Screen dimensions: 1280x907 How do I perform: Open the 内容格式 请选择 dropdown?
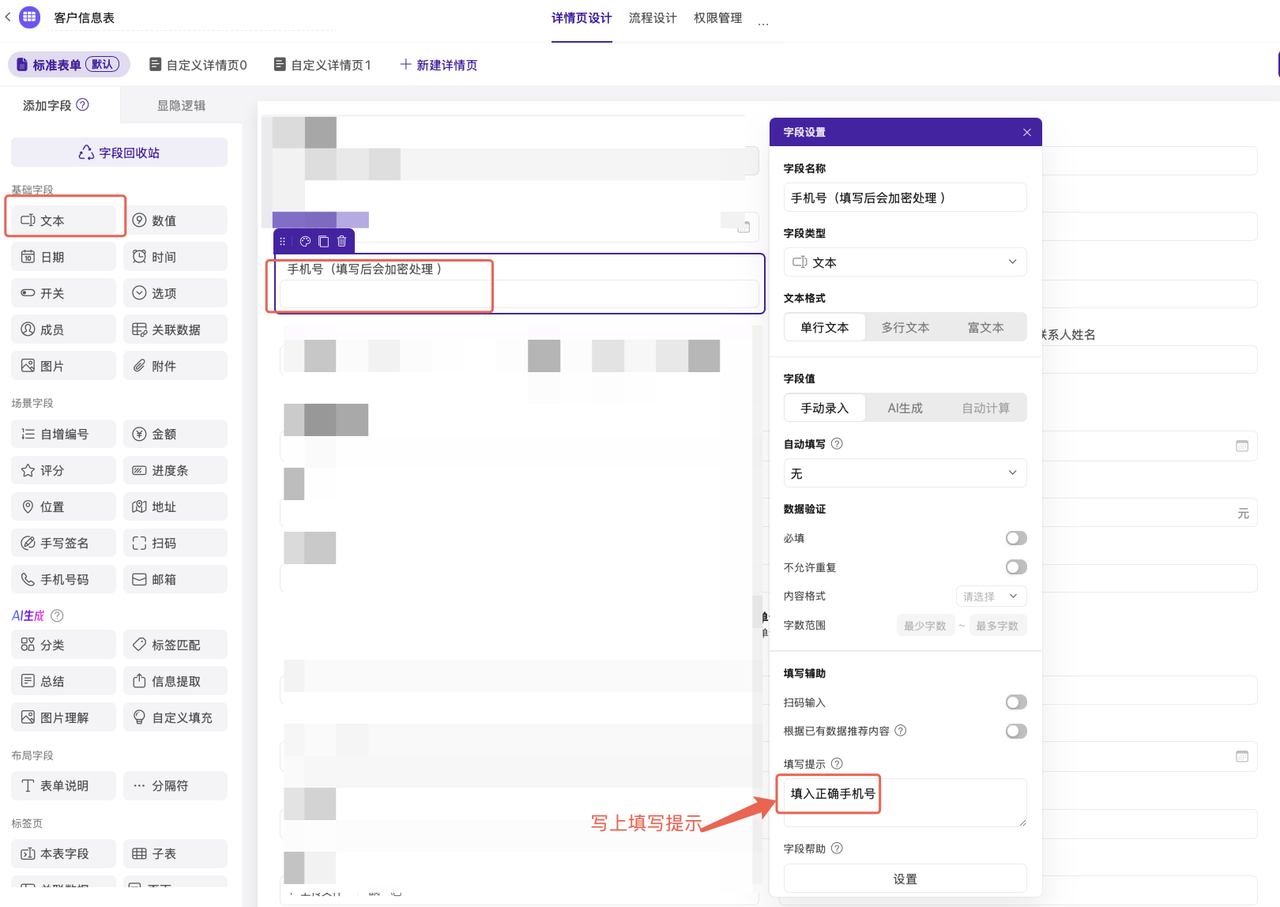coord(990,596)
